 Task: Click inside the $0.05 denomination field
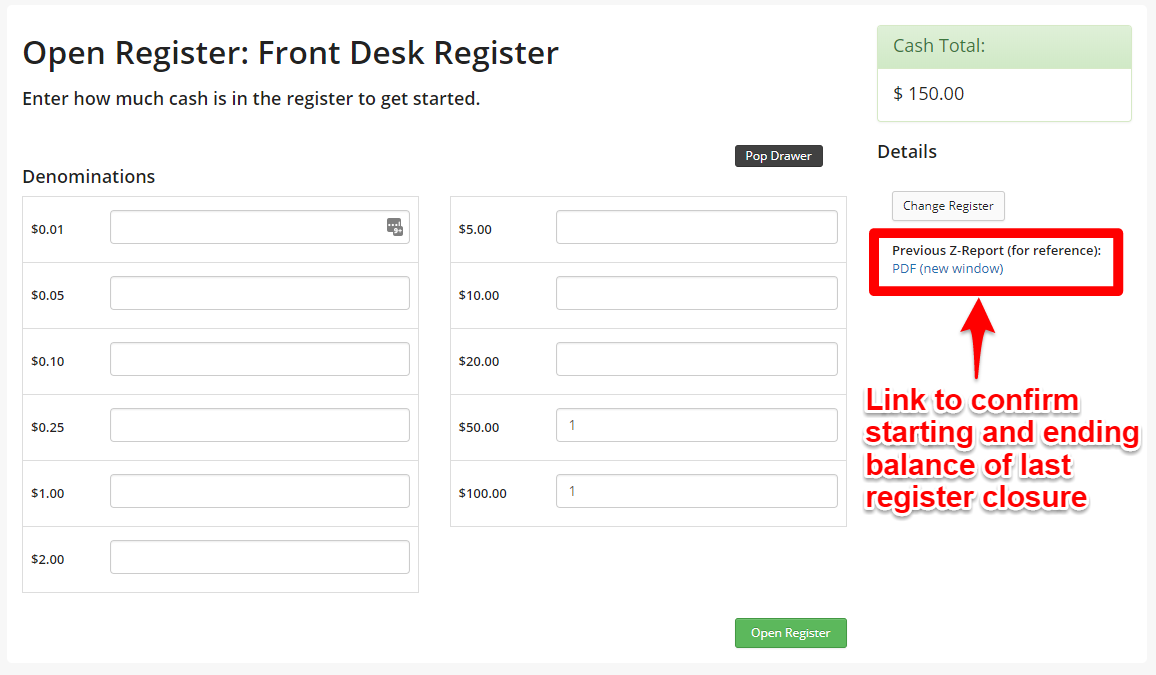pos(259,293)
